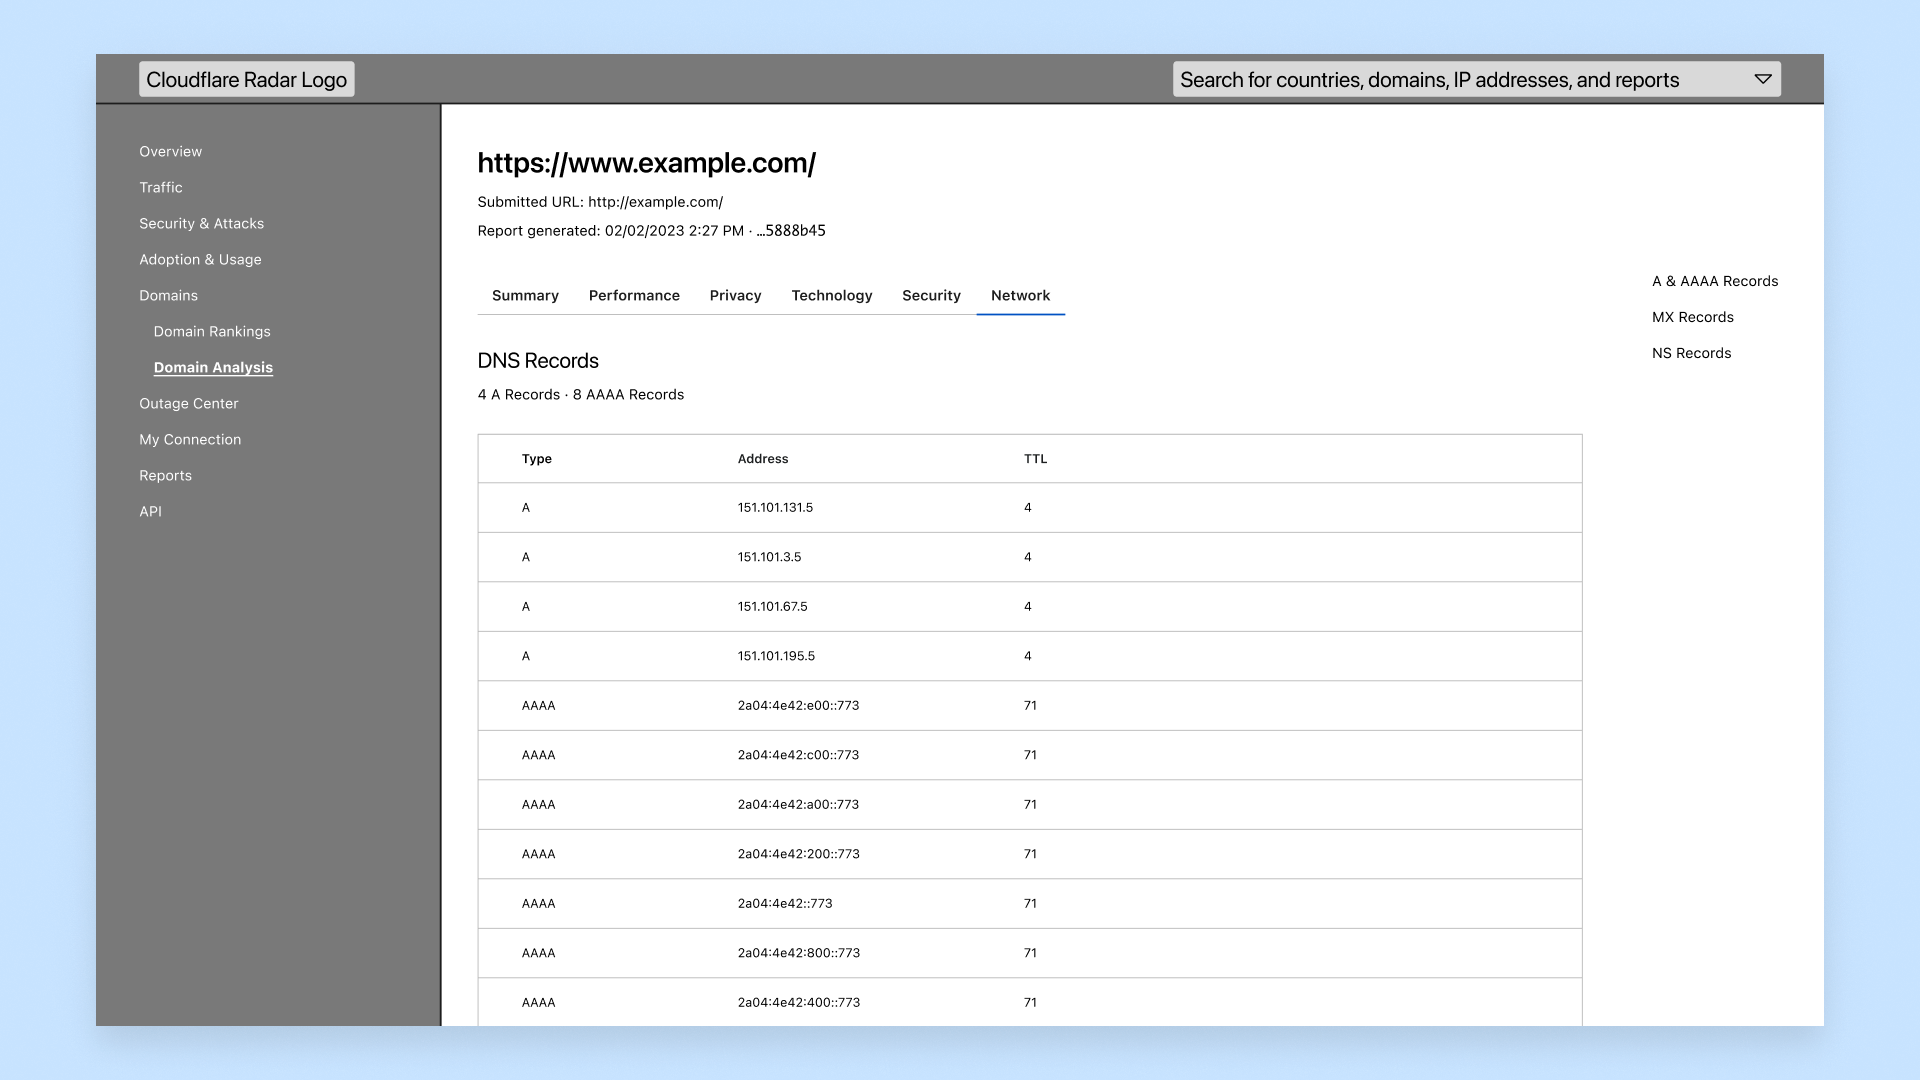
Task: Select Adoption & Usage sidebar item
Action: (200, 260)
